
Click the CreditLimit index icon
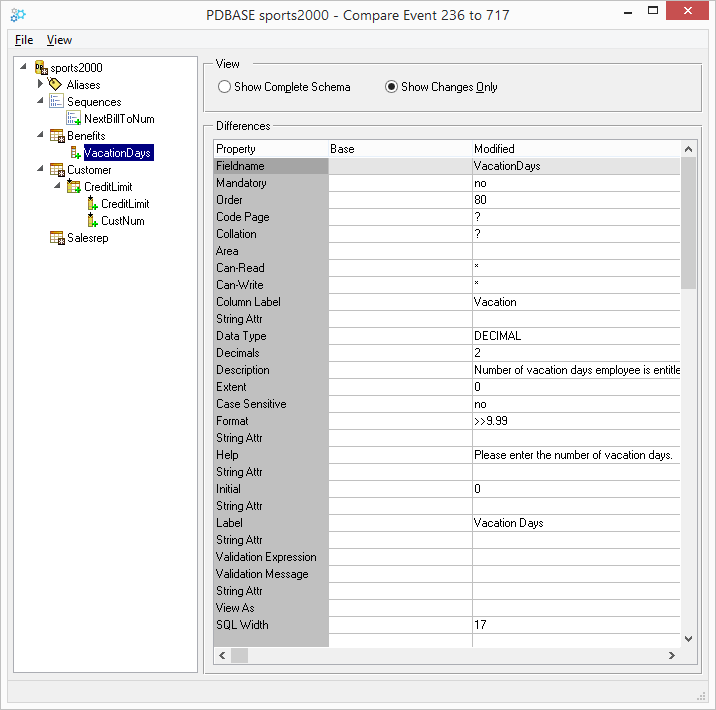click(x=74, y=186)
